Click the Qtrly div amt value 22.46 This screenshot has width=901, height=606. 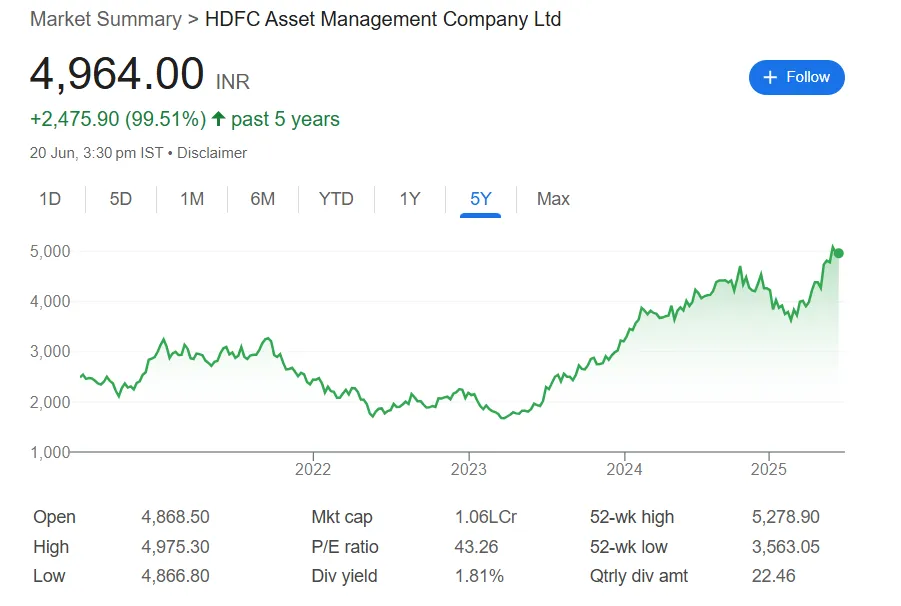(773, 576)
